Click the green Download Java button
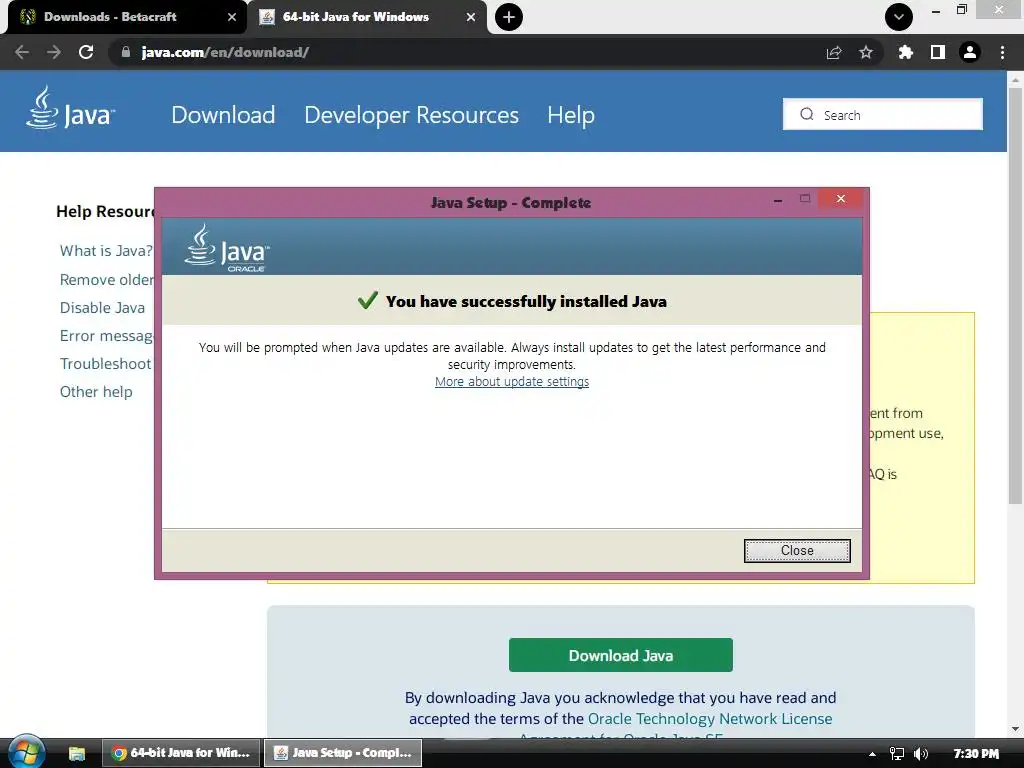Screen dimensions: 1024x768 click(620, 655)
